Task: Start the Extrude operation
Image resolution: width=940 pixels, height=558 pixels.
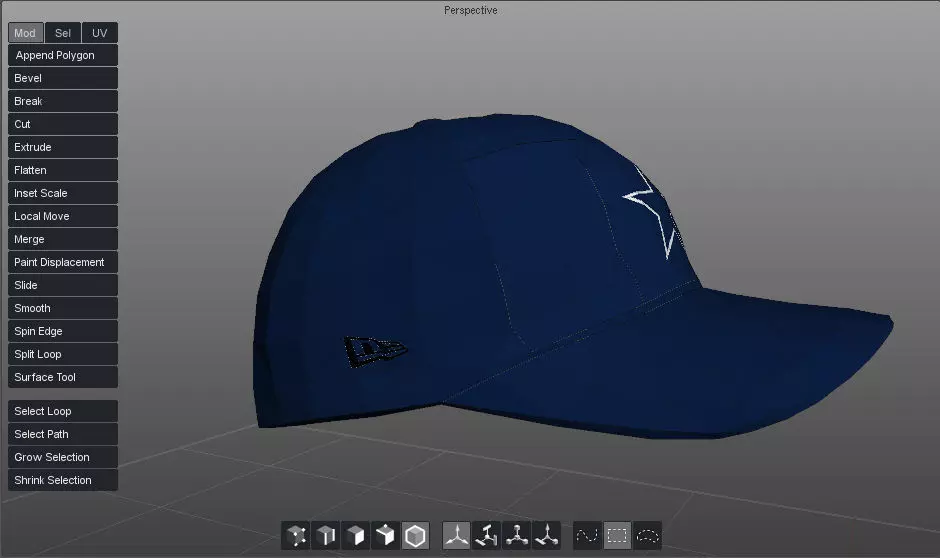Action: [x=63, y=147]
